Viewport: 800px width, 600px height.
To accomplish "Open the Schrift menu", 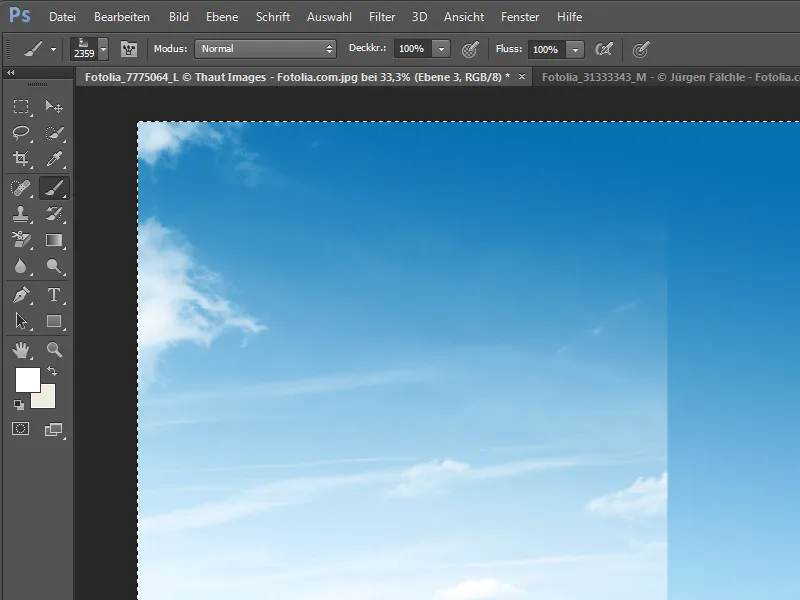I will (273, 17).
